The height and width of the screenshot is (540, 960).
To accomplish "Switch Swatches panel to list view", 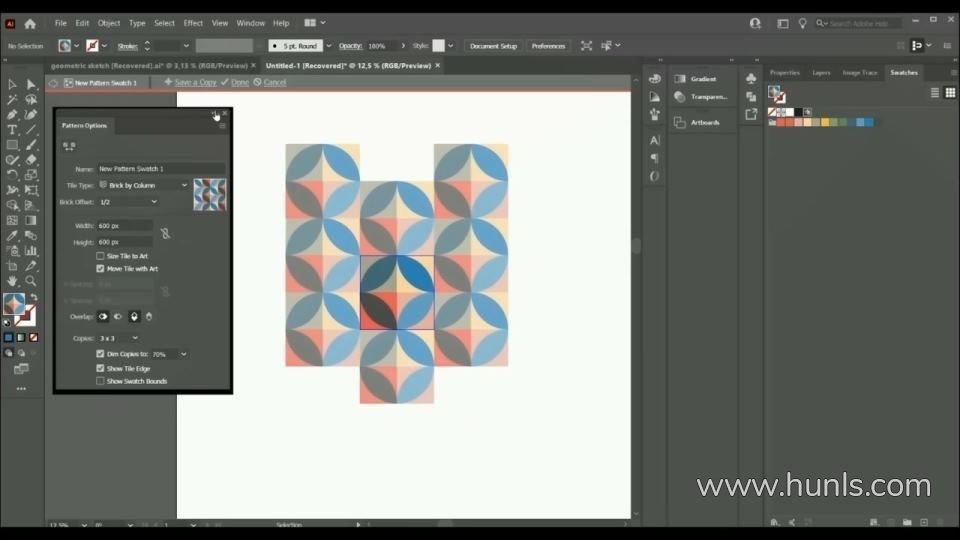I will [x=934, y=93].
